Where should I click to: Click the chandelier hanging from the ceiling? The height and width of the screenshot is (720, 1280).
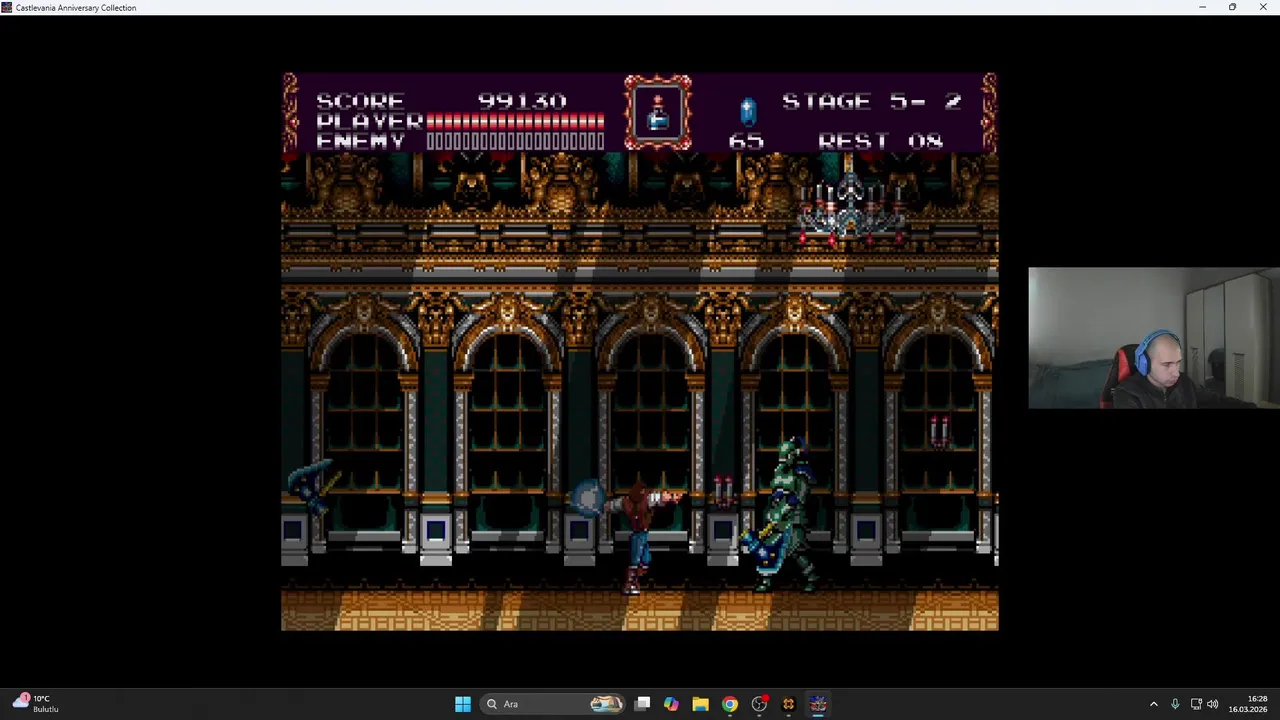850,208
